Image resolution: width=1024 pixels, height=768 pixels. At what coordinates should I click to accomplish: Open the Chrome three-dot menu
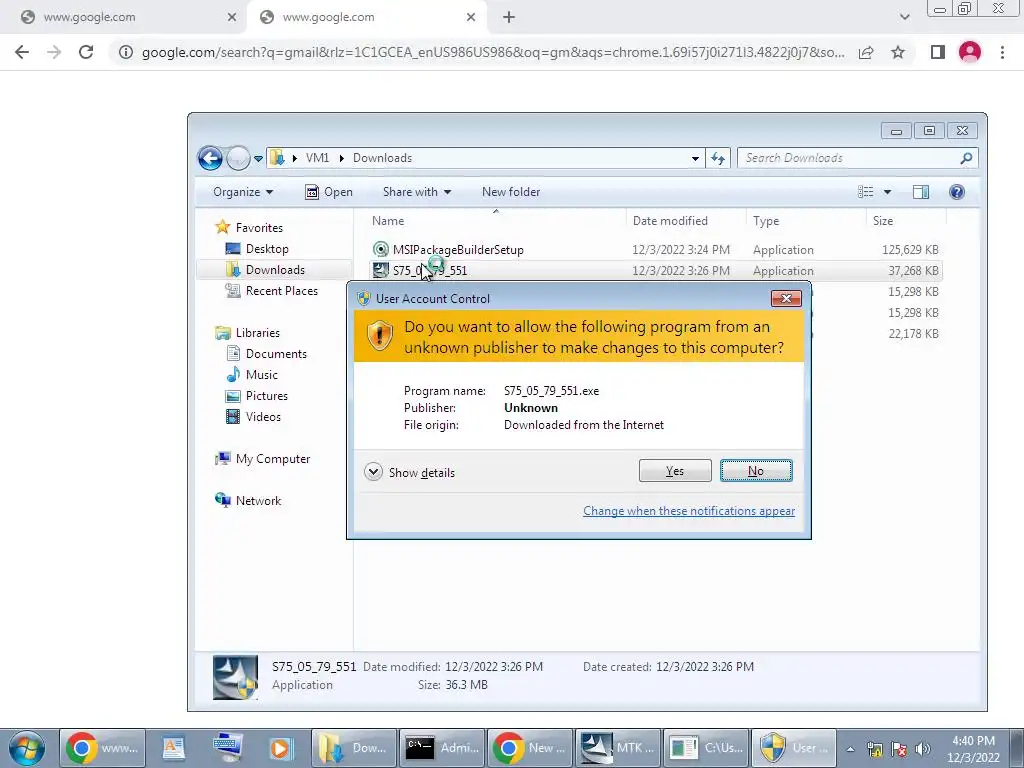[x=1002, y=52]
